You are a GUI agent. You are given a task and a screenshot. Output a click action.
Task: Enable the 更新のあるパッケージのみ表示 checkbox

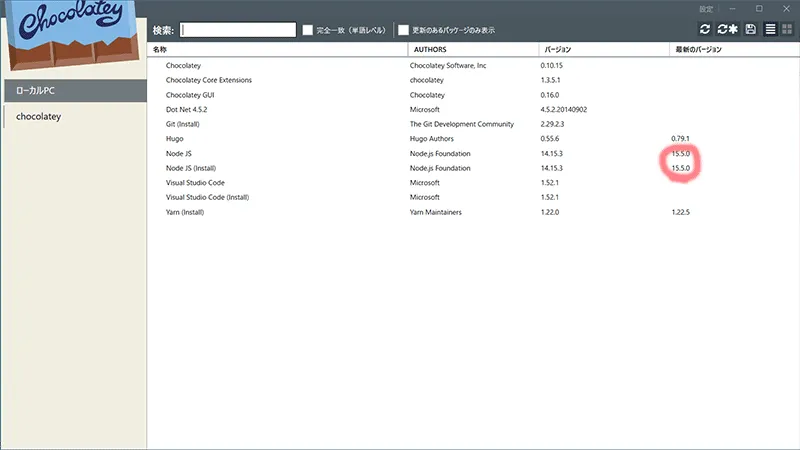pos(404,30)
